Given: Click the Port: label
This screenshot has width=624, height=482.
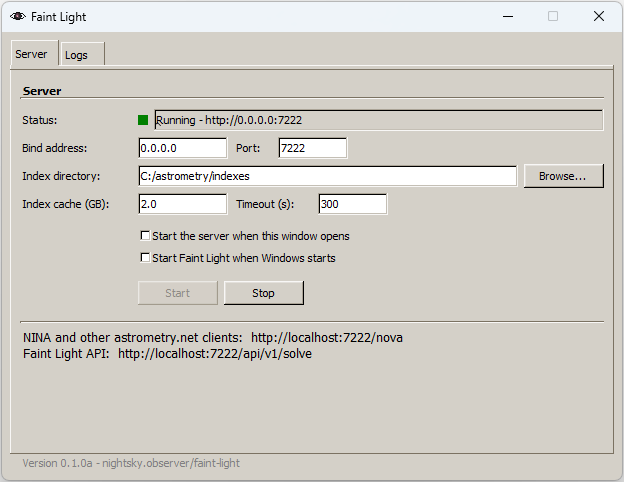Looking at the screenshot, I should [x=248, y=148].
